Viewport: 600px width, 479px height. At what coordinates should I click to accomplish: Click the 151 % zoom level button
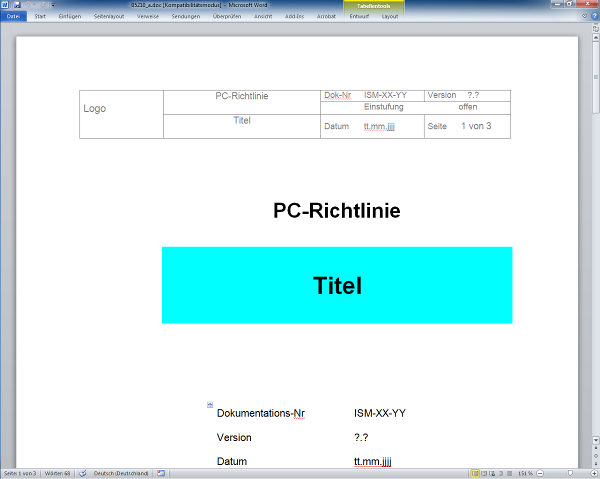point(524,473)
